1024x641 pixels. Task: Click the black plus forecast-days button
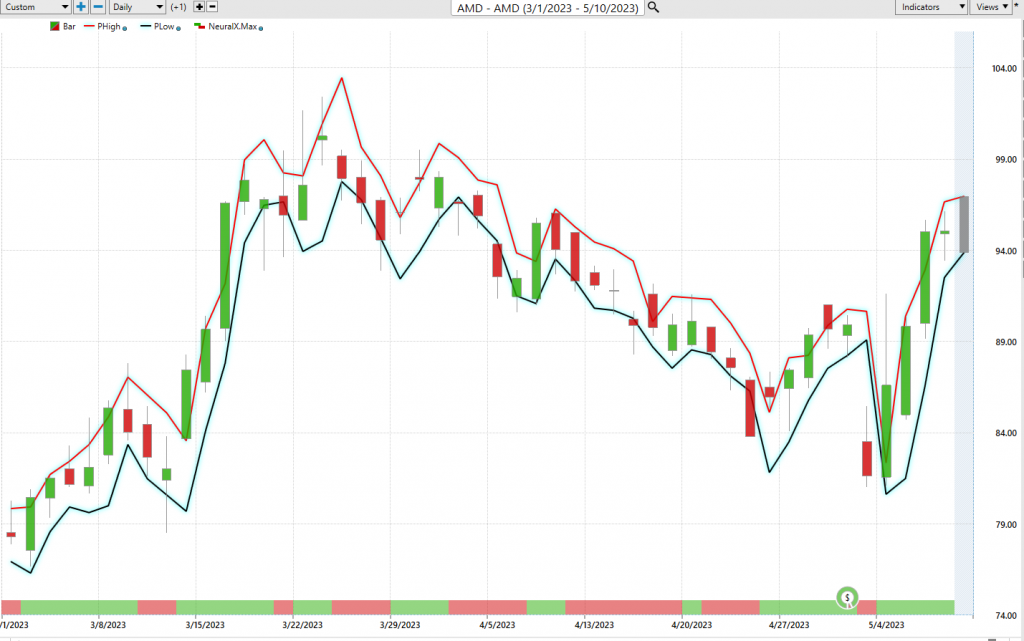[199, 7]
